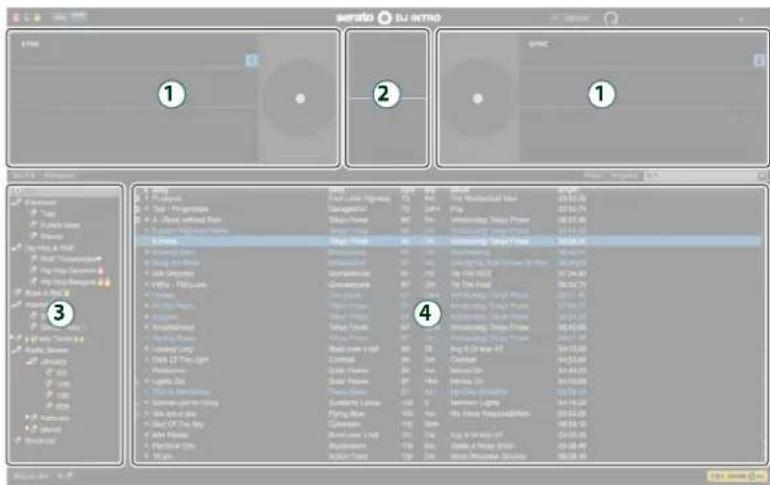
Task: Click the round icon next to Setup
Action: pyautogui.click(x=610, y=19)
